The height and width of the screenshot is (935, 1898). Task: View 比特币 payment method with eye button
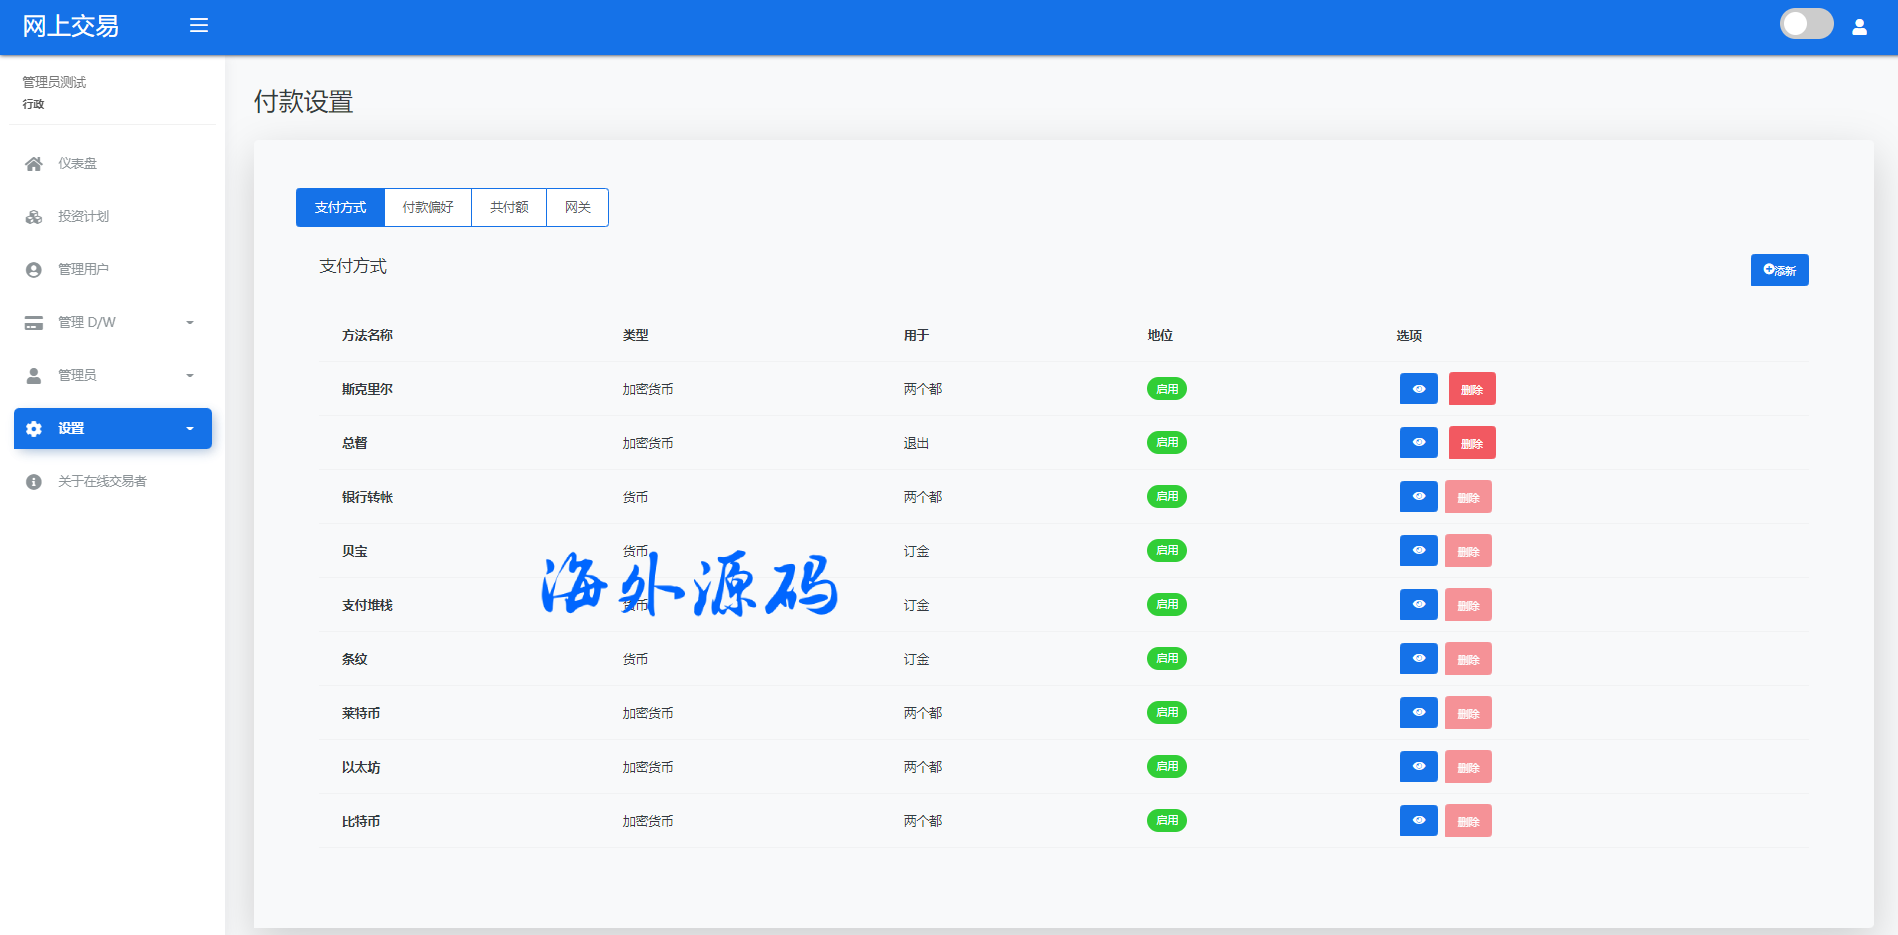(1418, 821)
